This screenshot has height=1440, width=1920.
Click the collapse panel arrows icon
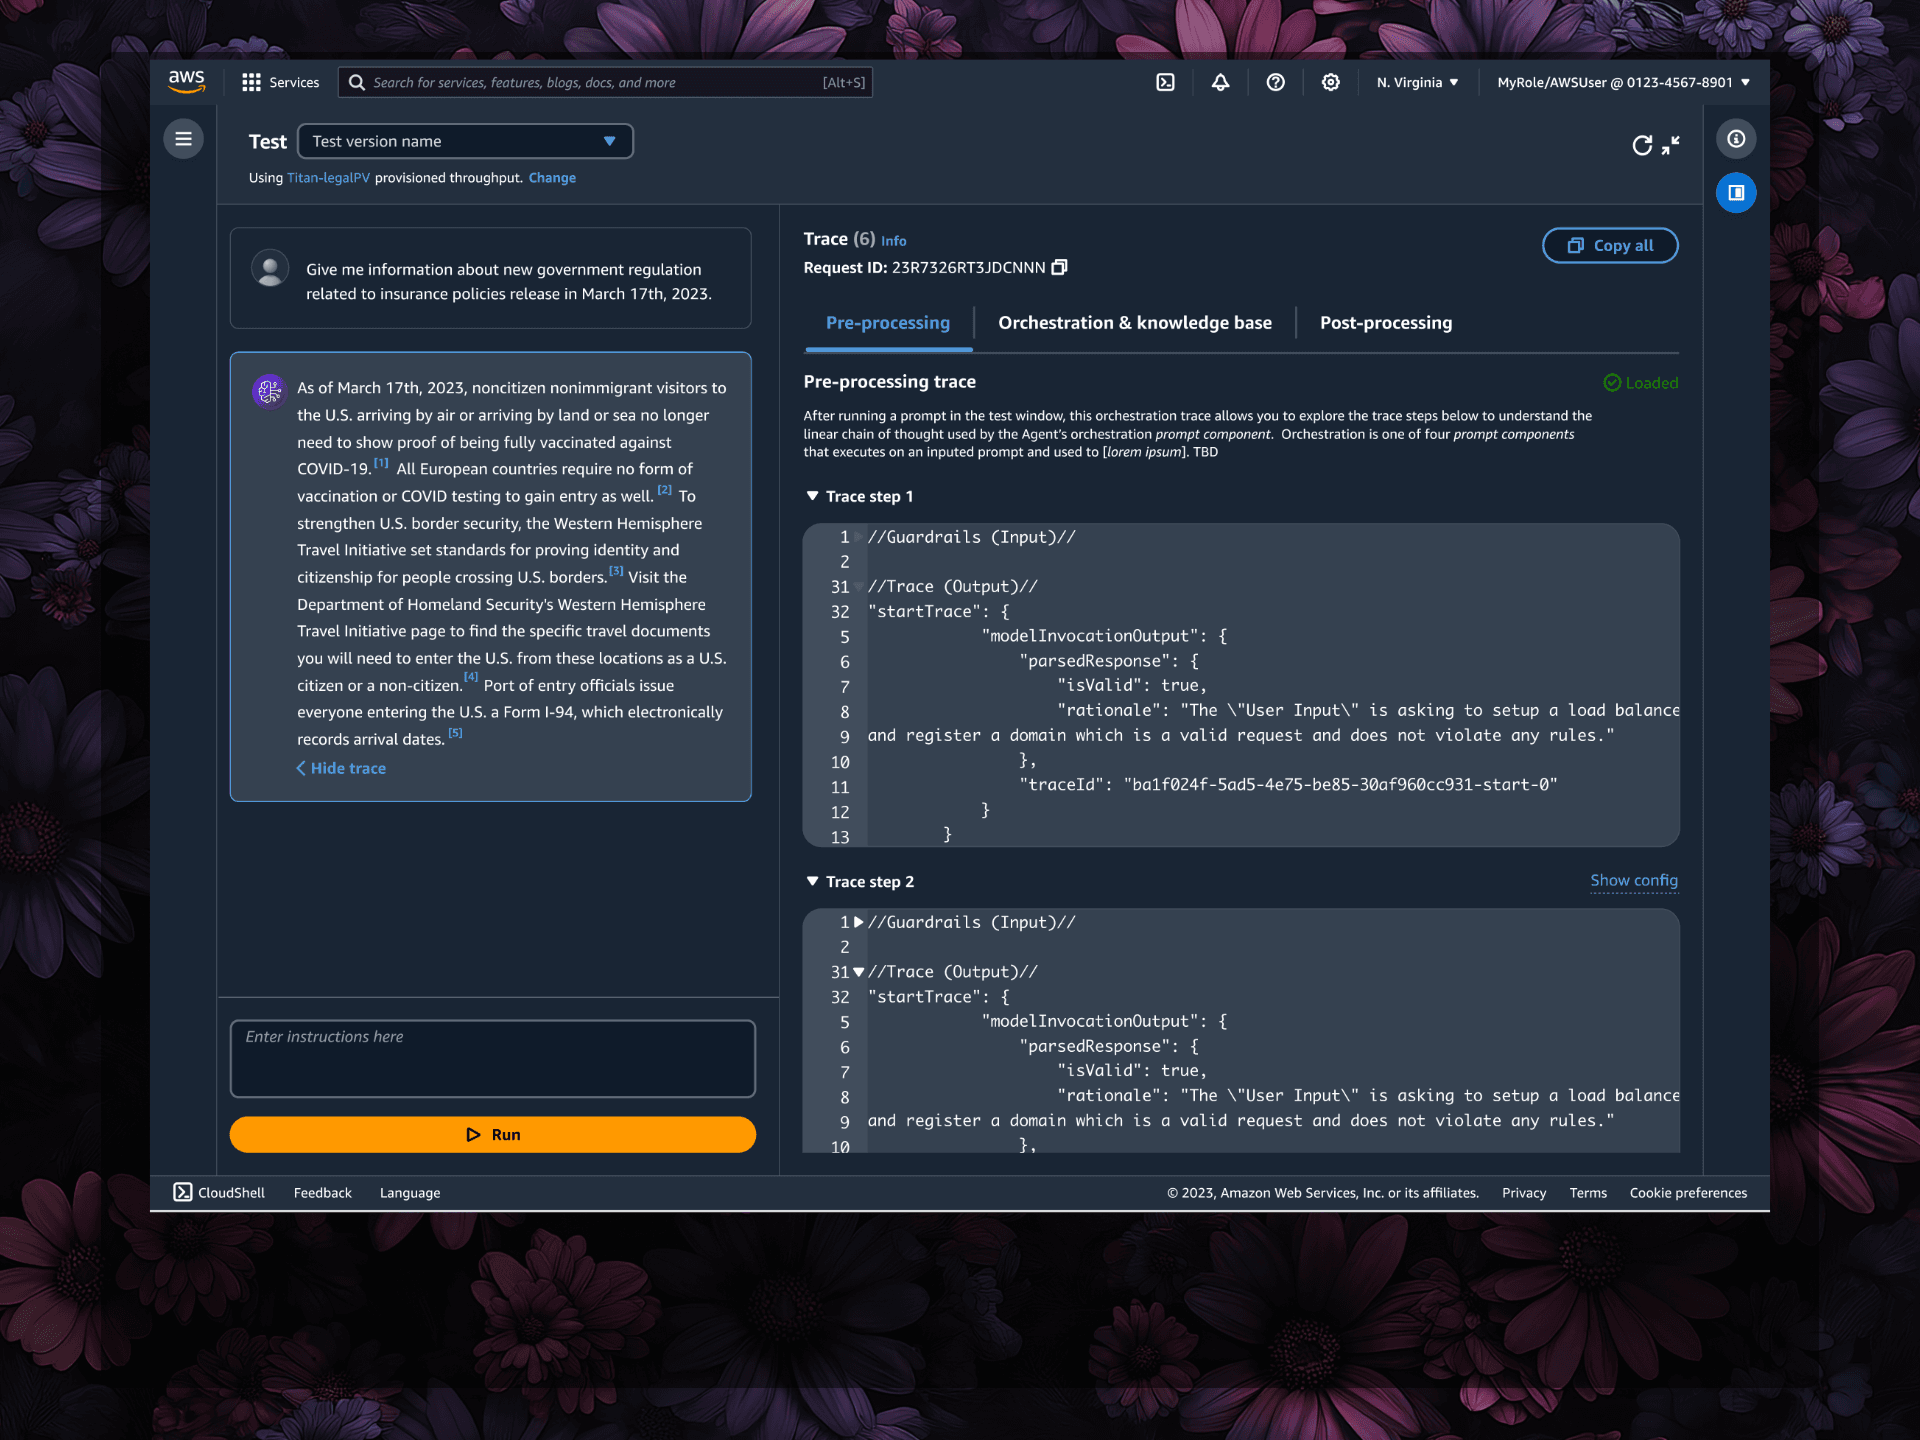click(x=1671, y=146)
